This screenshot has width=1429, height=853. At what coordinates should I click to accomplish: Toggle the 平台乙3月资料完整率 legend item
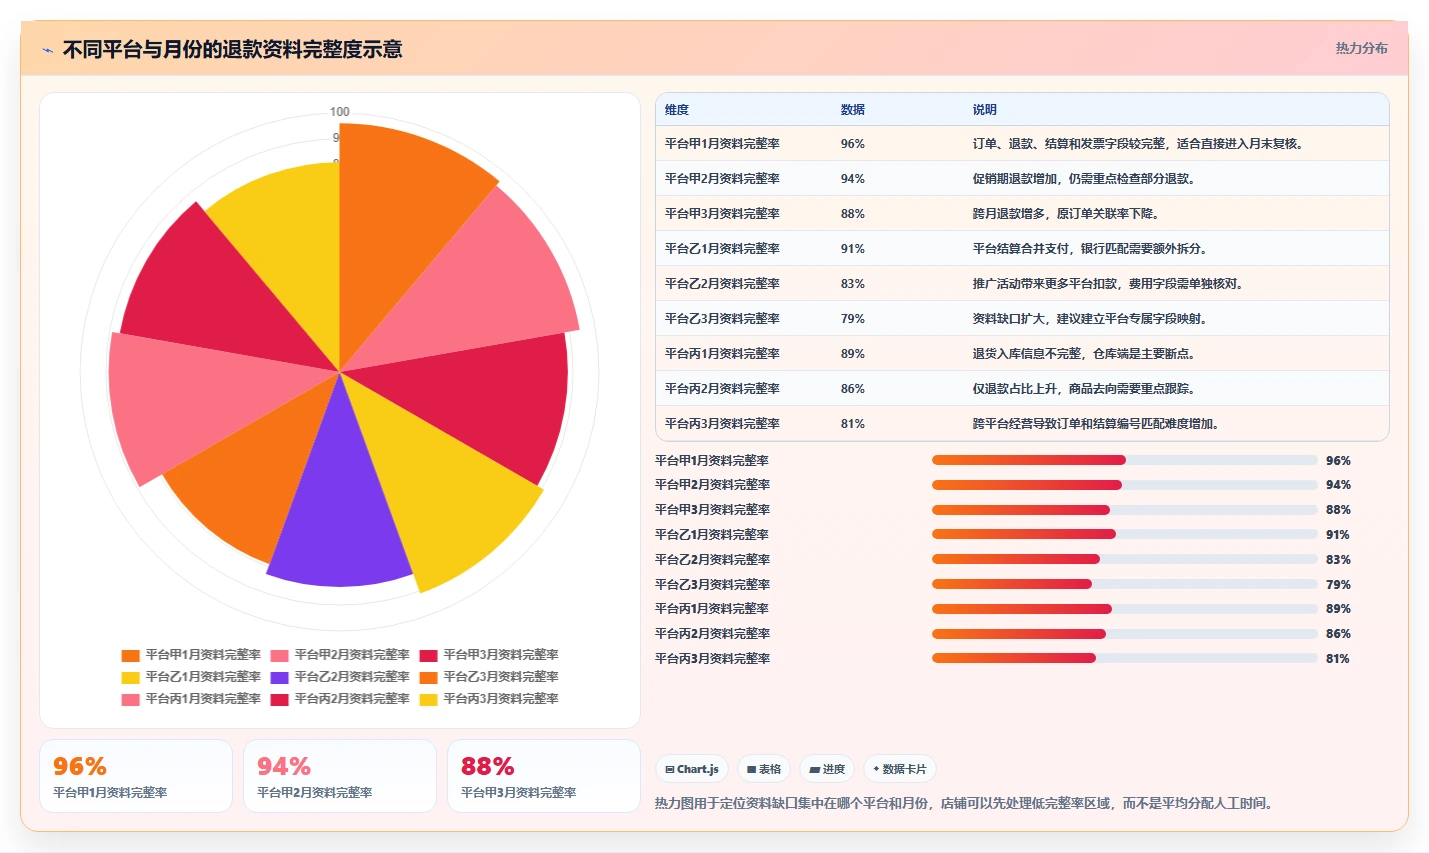[x=489, y=677]
